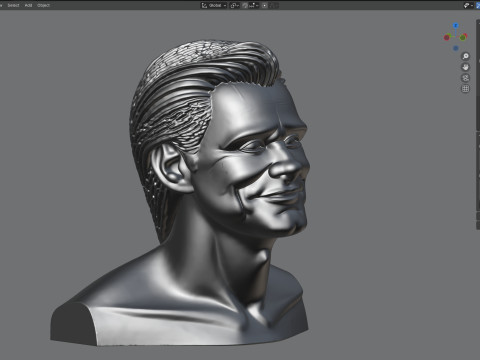
Task: Switch perspective/orthographic with the grid icon
Action: 466,89
